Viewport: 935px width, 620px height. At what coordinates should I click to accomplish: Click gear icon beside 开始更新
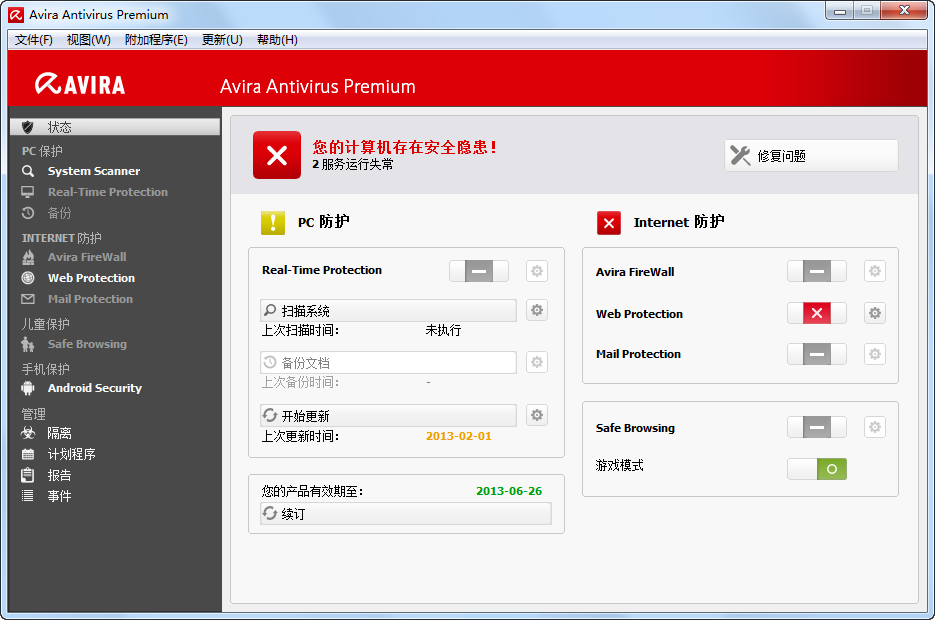pos(537,415)
